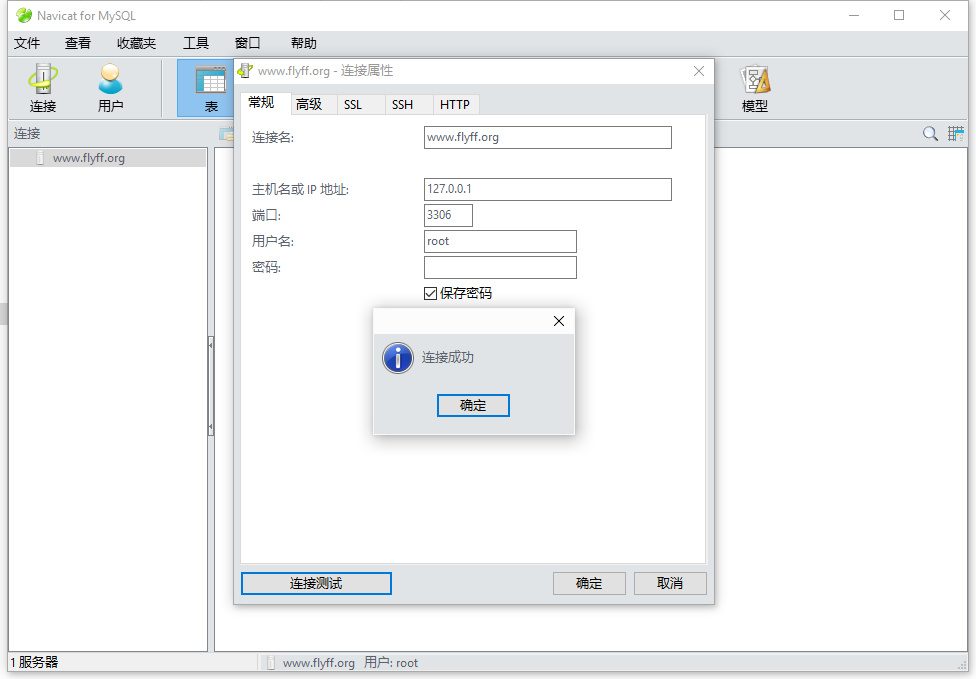The image size is (976, 679).
Task: Click '1 服务器' in the status bar
Action: pos(34,662)
